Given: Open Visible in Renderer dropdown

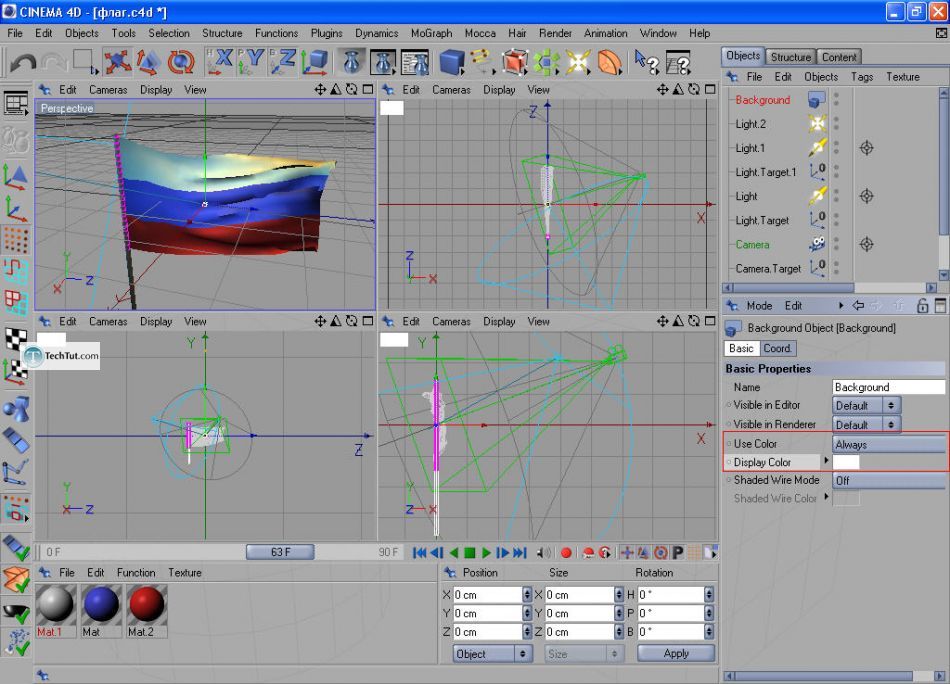Looking at the screenshot, I should point(866,425).
